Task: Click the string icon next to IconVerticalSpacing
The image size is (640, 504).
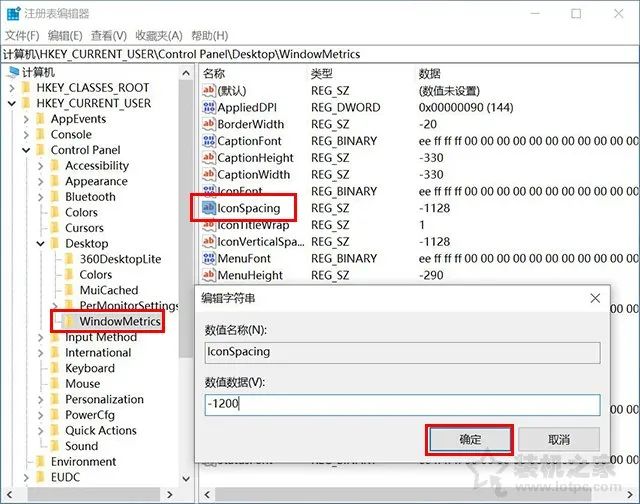Action: tap(209, 241)
